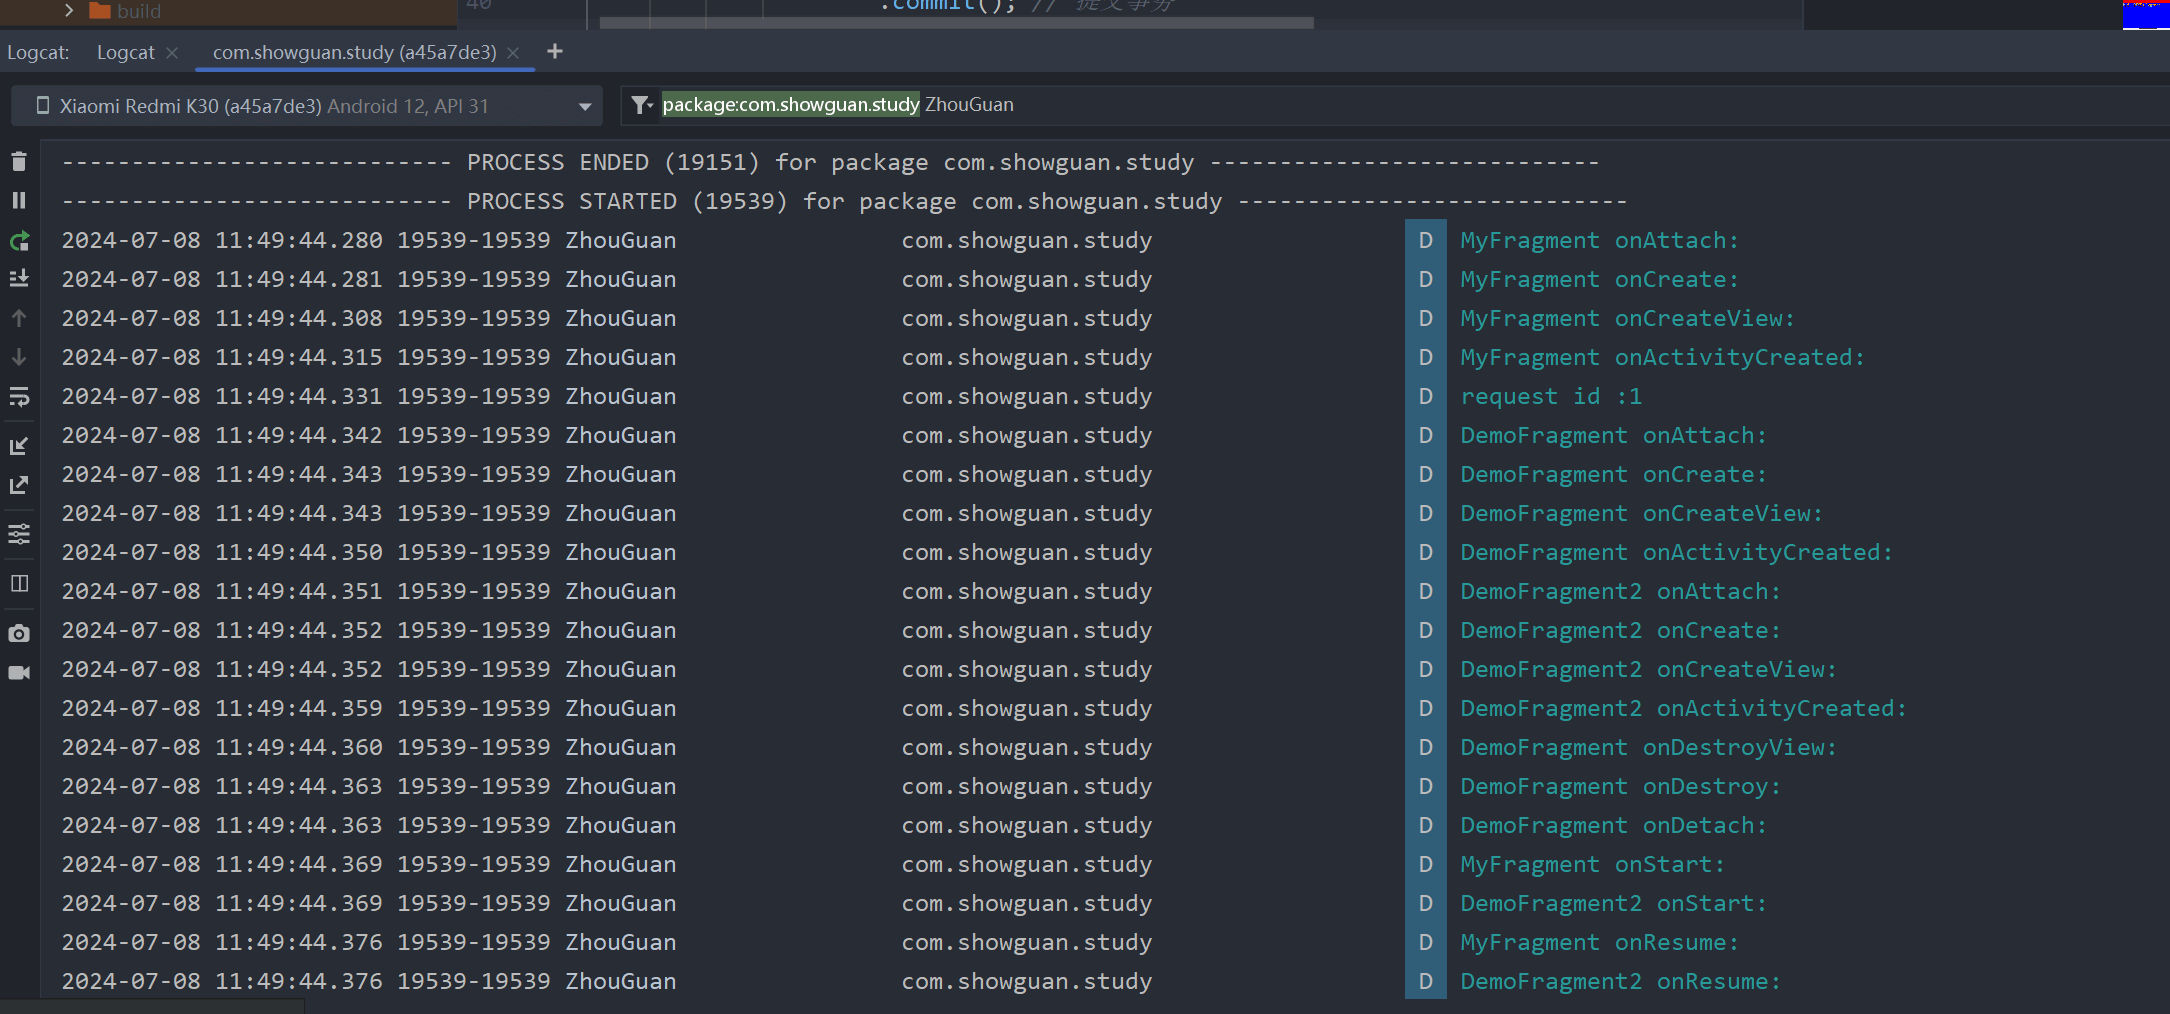Clear logcat with the trash icon
This screenshot has height=1014, width=2170.
coord(19,162)
